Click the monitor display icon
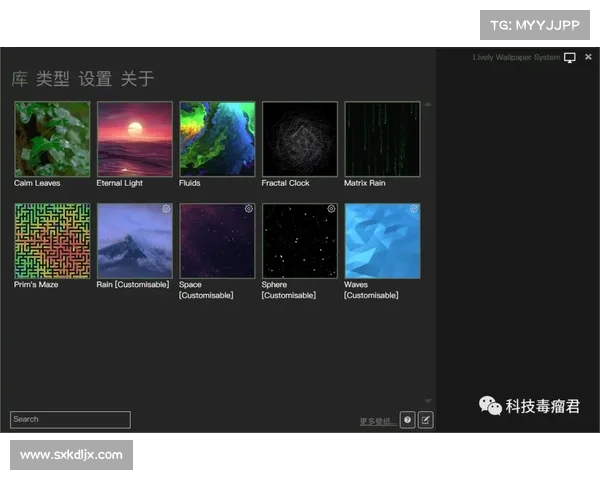The height and width of the screenshot is (480, 600). pos(570,58)
